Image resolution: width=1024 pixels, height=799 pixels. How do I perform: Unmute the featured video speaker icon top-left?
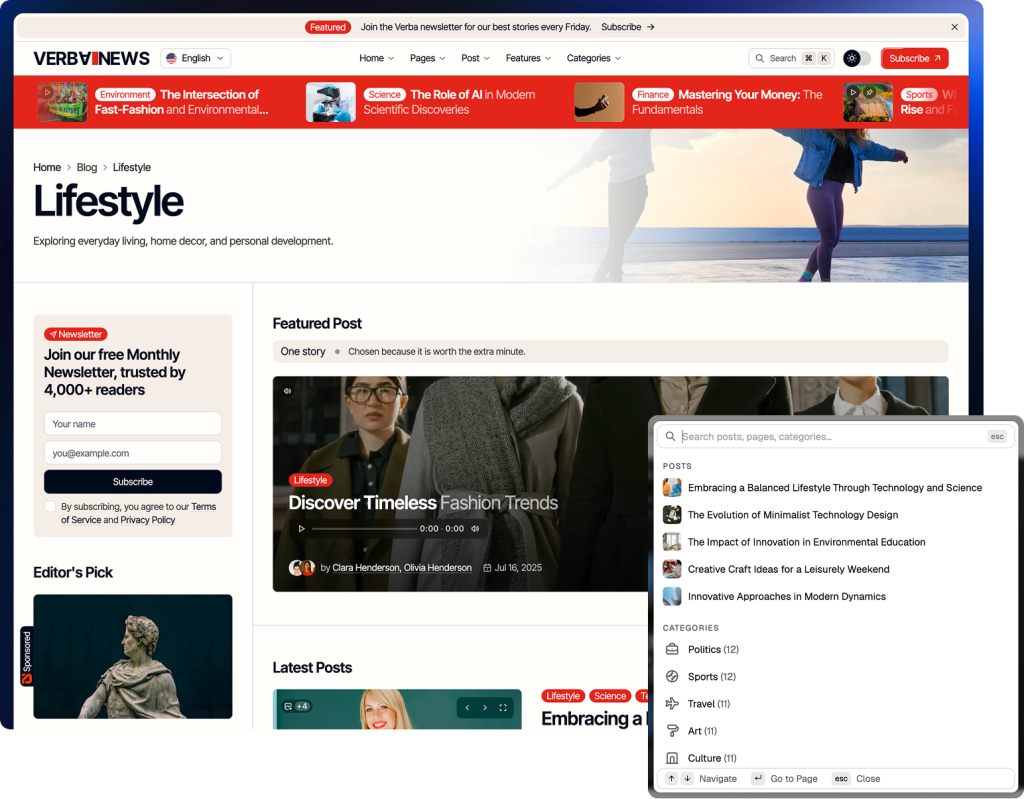[x=287, y=391]
